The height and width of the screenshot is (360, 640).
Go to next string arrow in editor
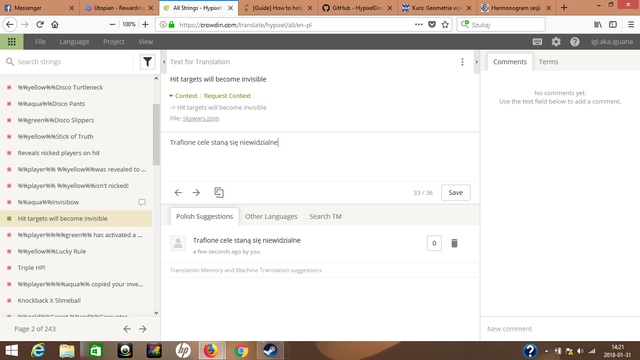(x=196, y=193)
